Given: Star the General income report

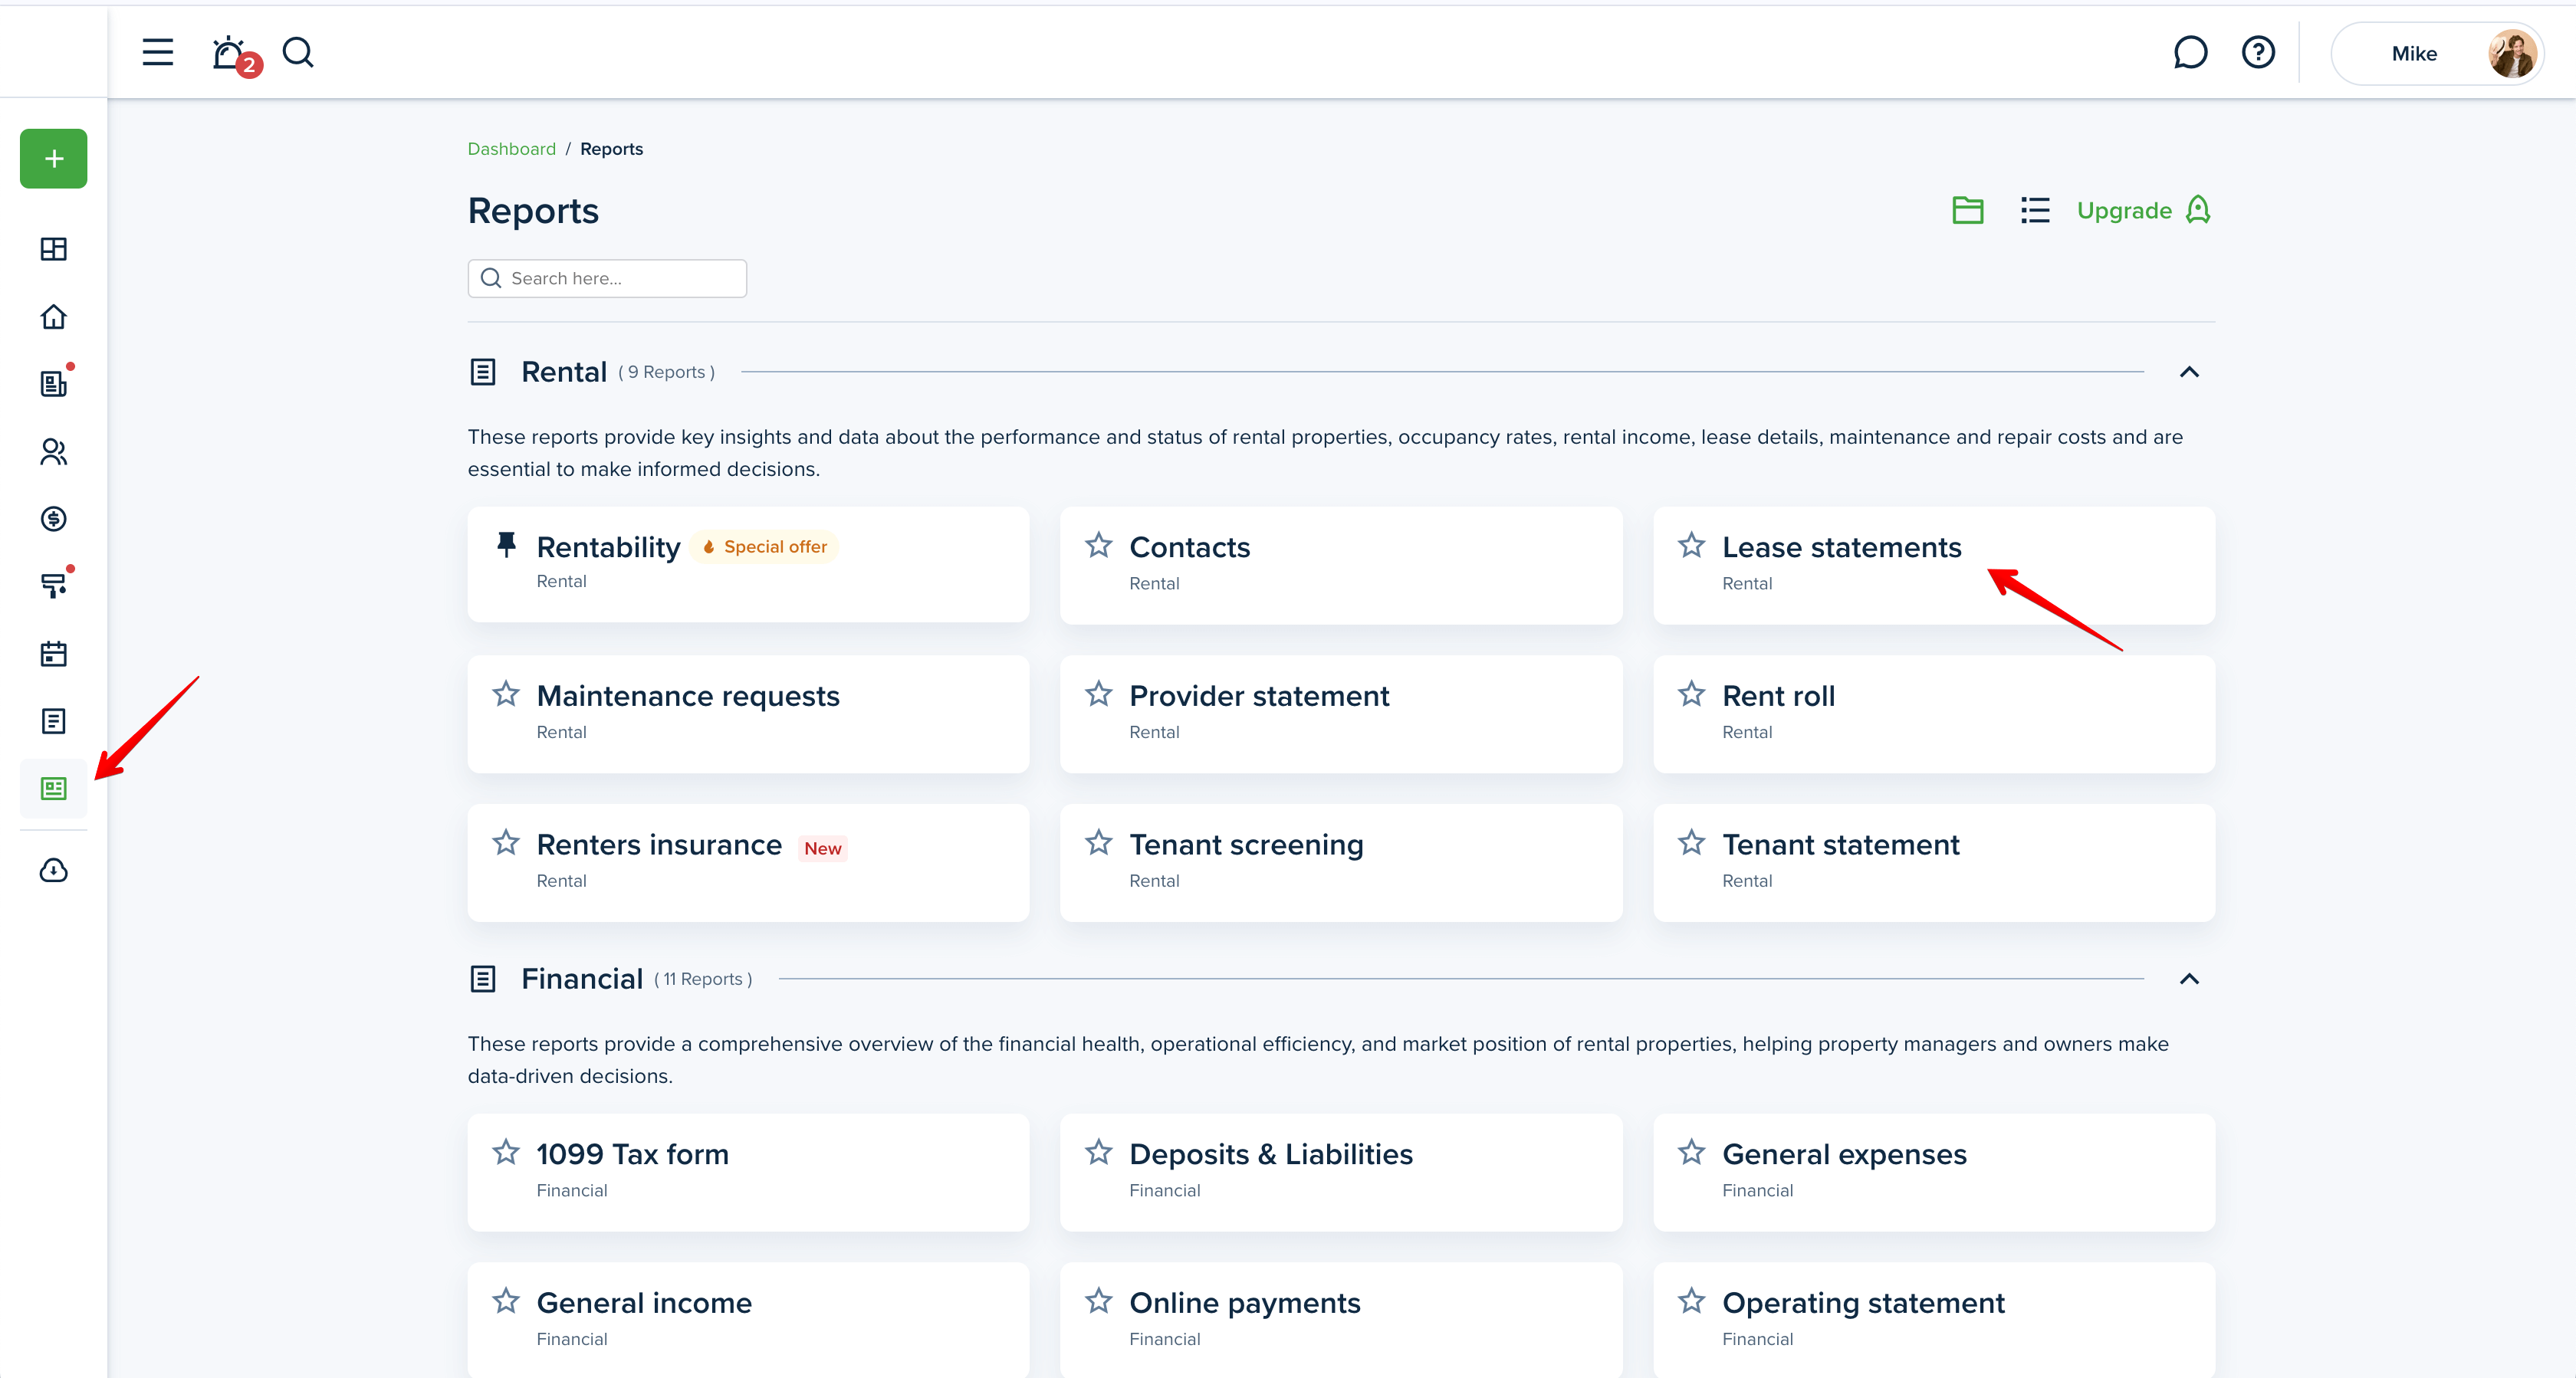Looking at the screenshot, I should tap(506, 1301).
